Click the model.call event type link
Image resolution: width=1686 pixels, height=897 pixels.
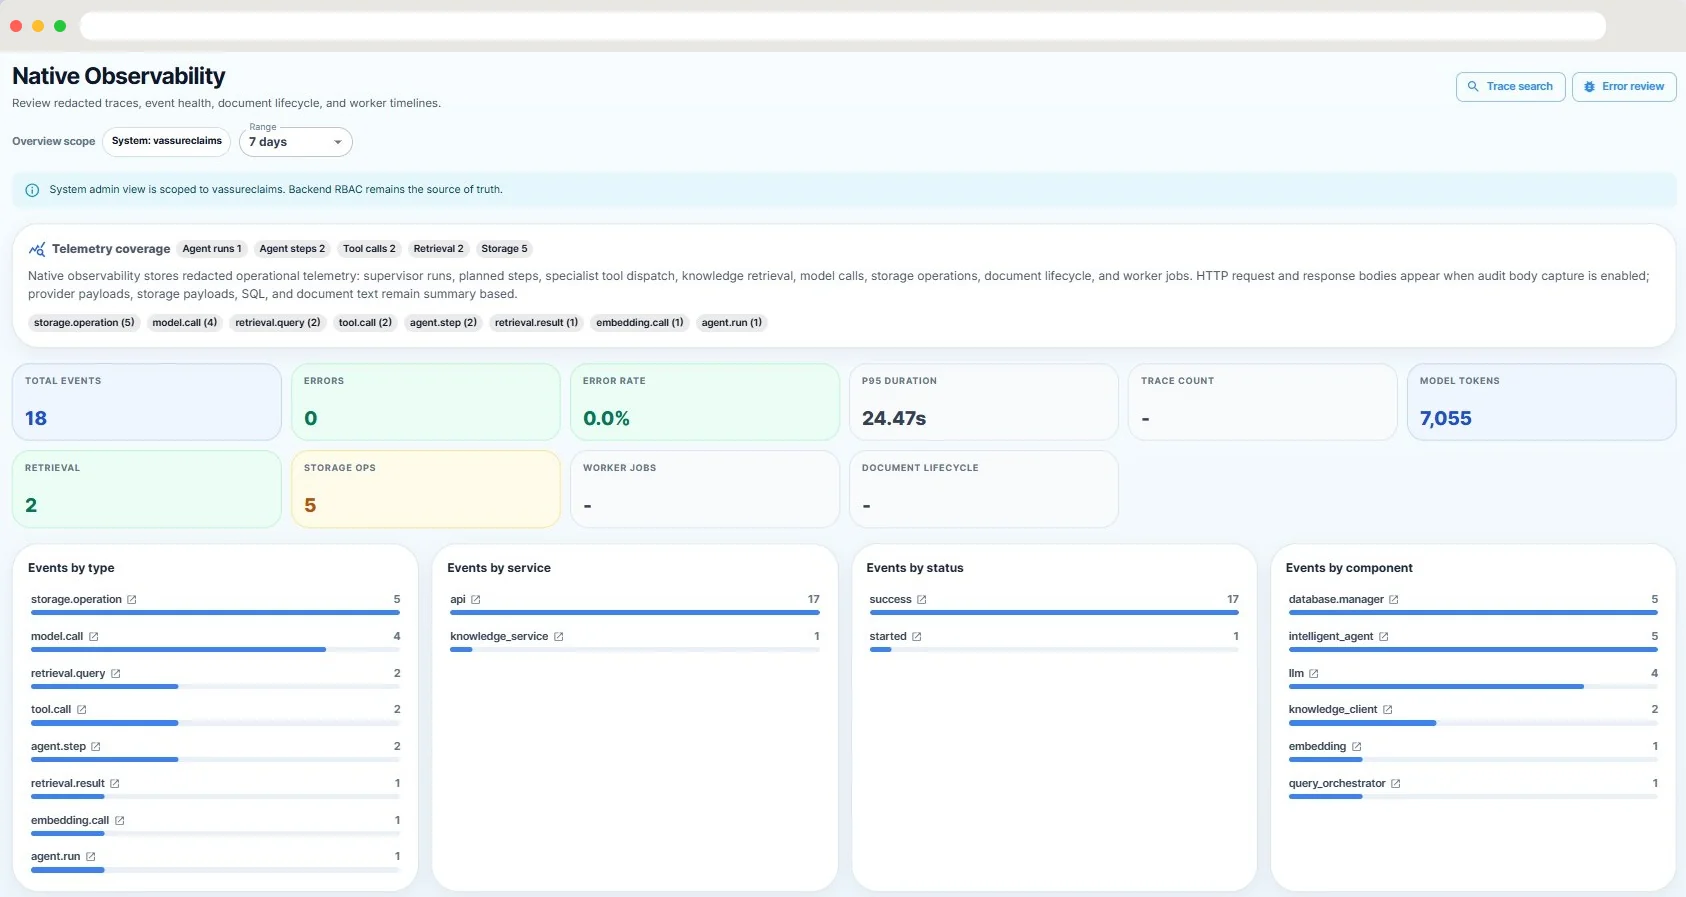pos(57,637)
